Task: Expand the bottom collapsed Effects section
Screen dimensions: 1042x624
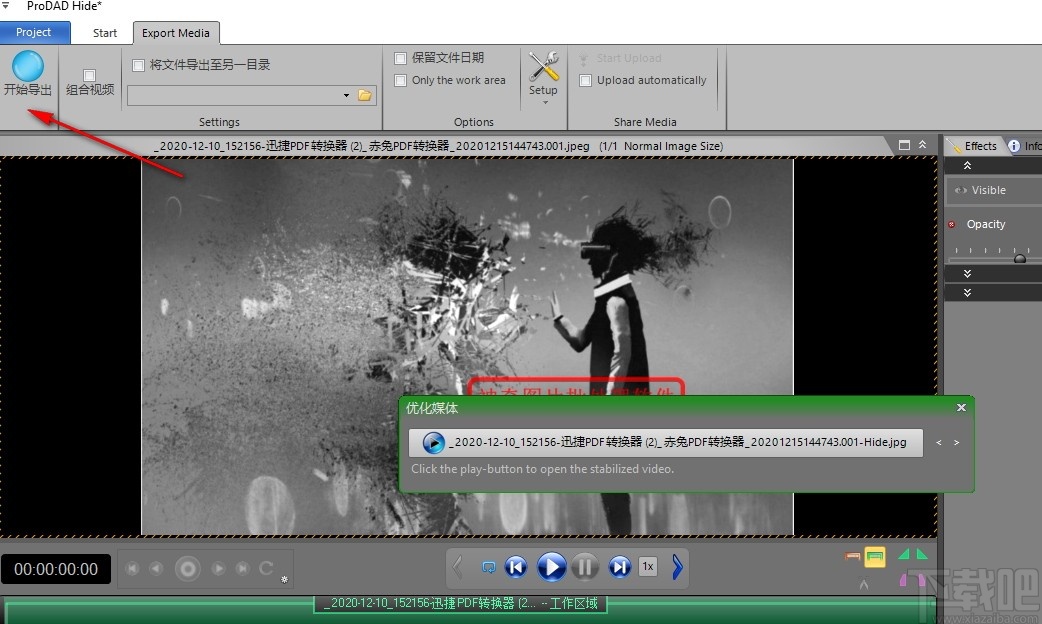Action: tap(968, 292)
